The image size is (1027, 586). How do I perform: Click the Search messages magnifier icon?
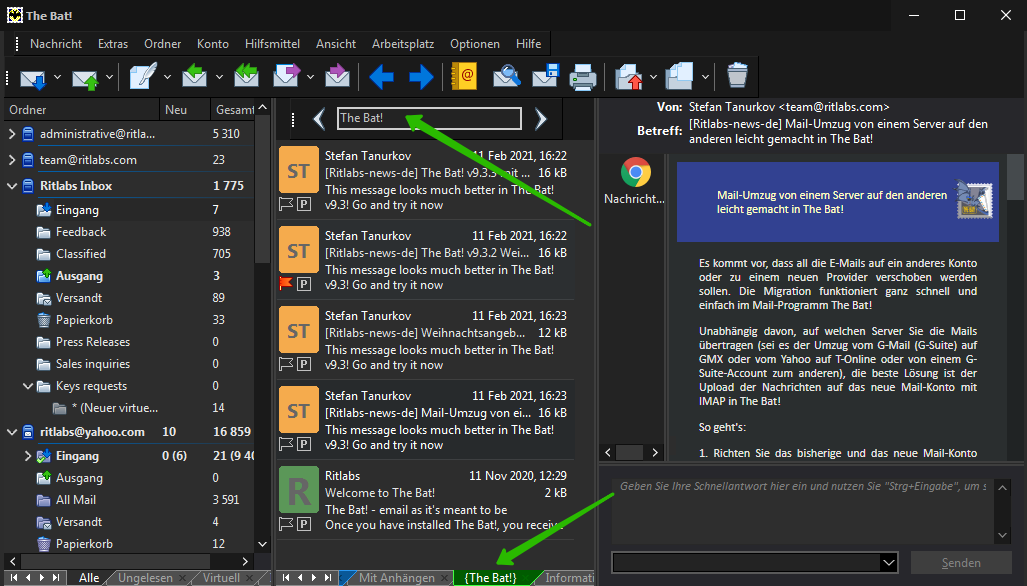point(507,77)
